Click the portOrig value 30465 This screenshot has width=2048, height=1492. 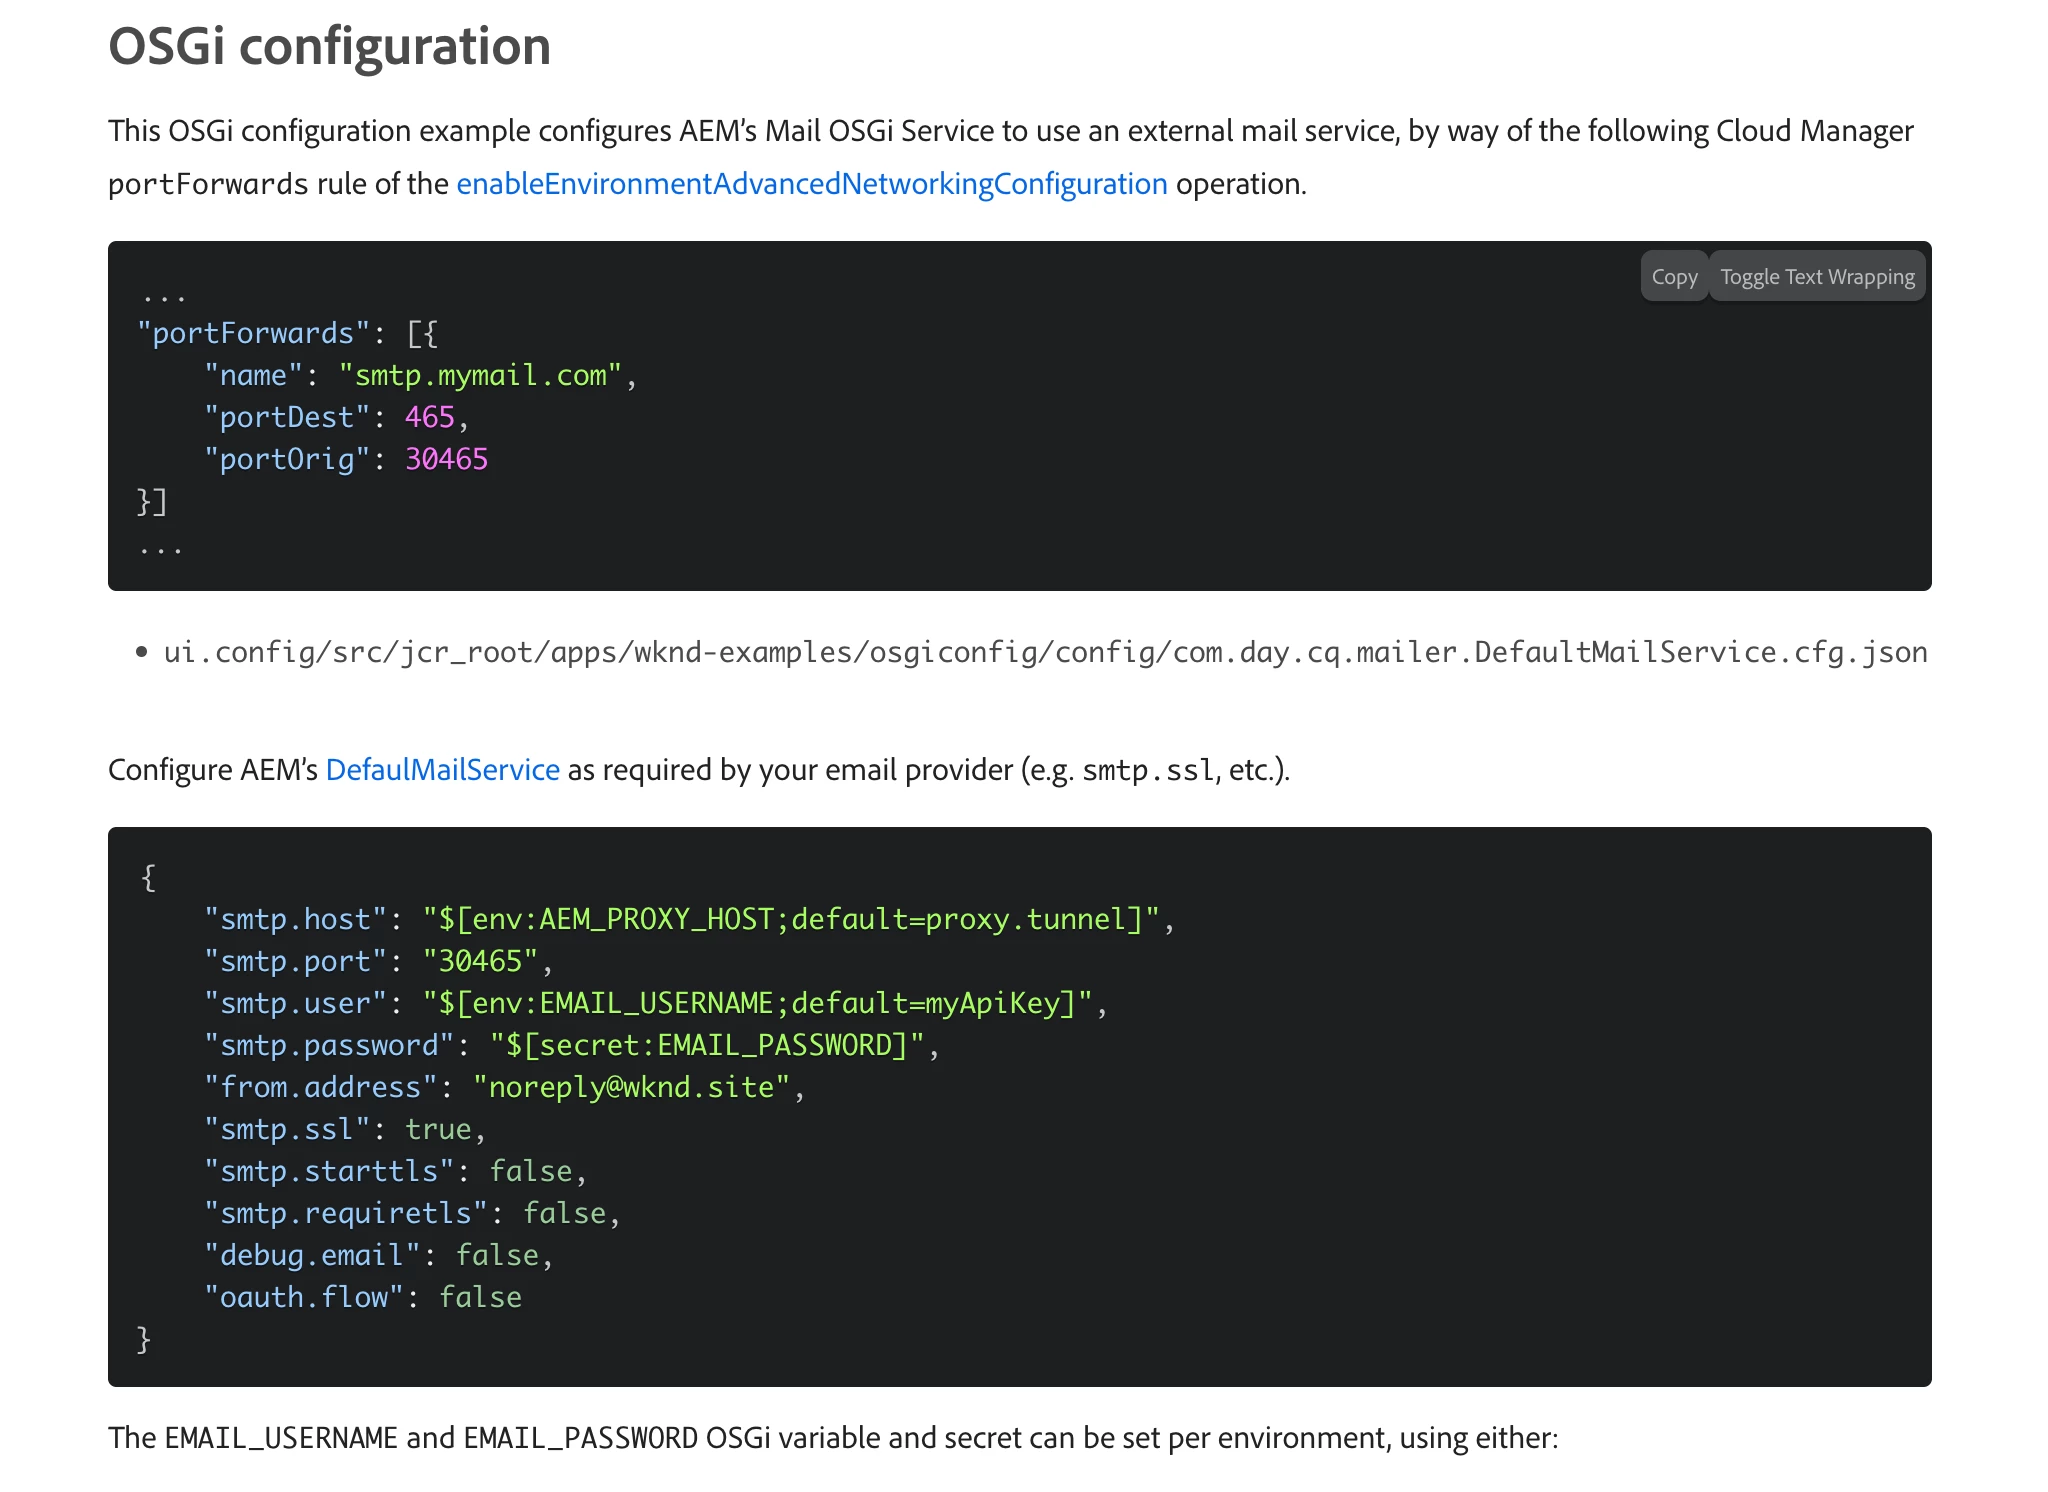pyautogui.click(x=446, y=459)
